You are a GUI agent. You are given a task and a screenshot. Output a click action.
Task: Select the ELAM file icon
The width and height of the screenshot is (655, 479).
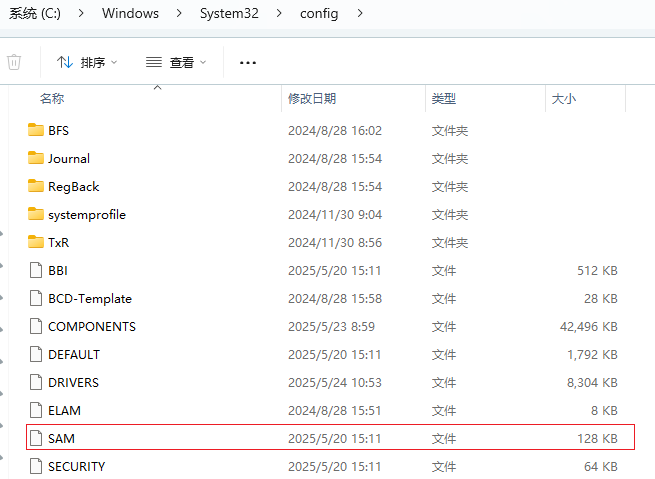(36, 410)
